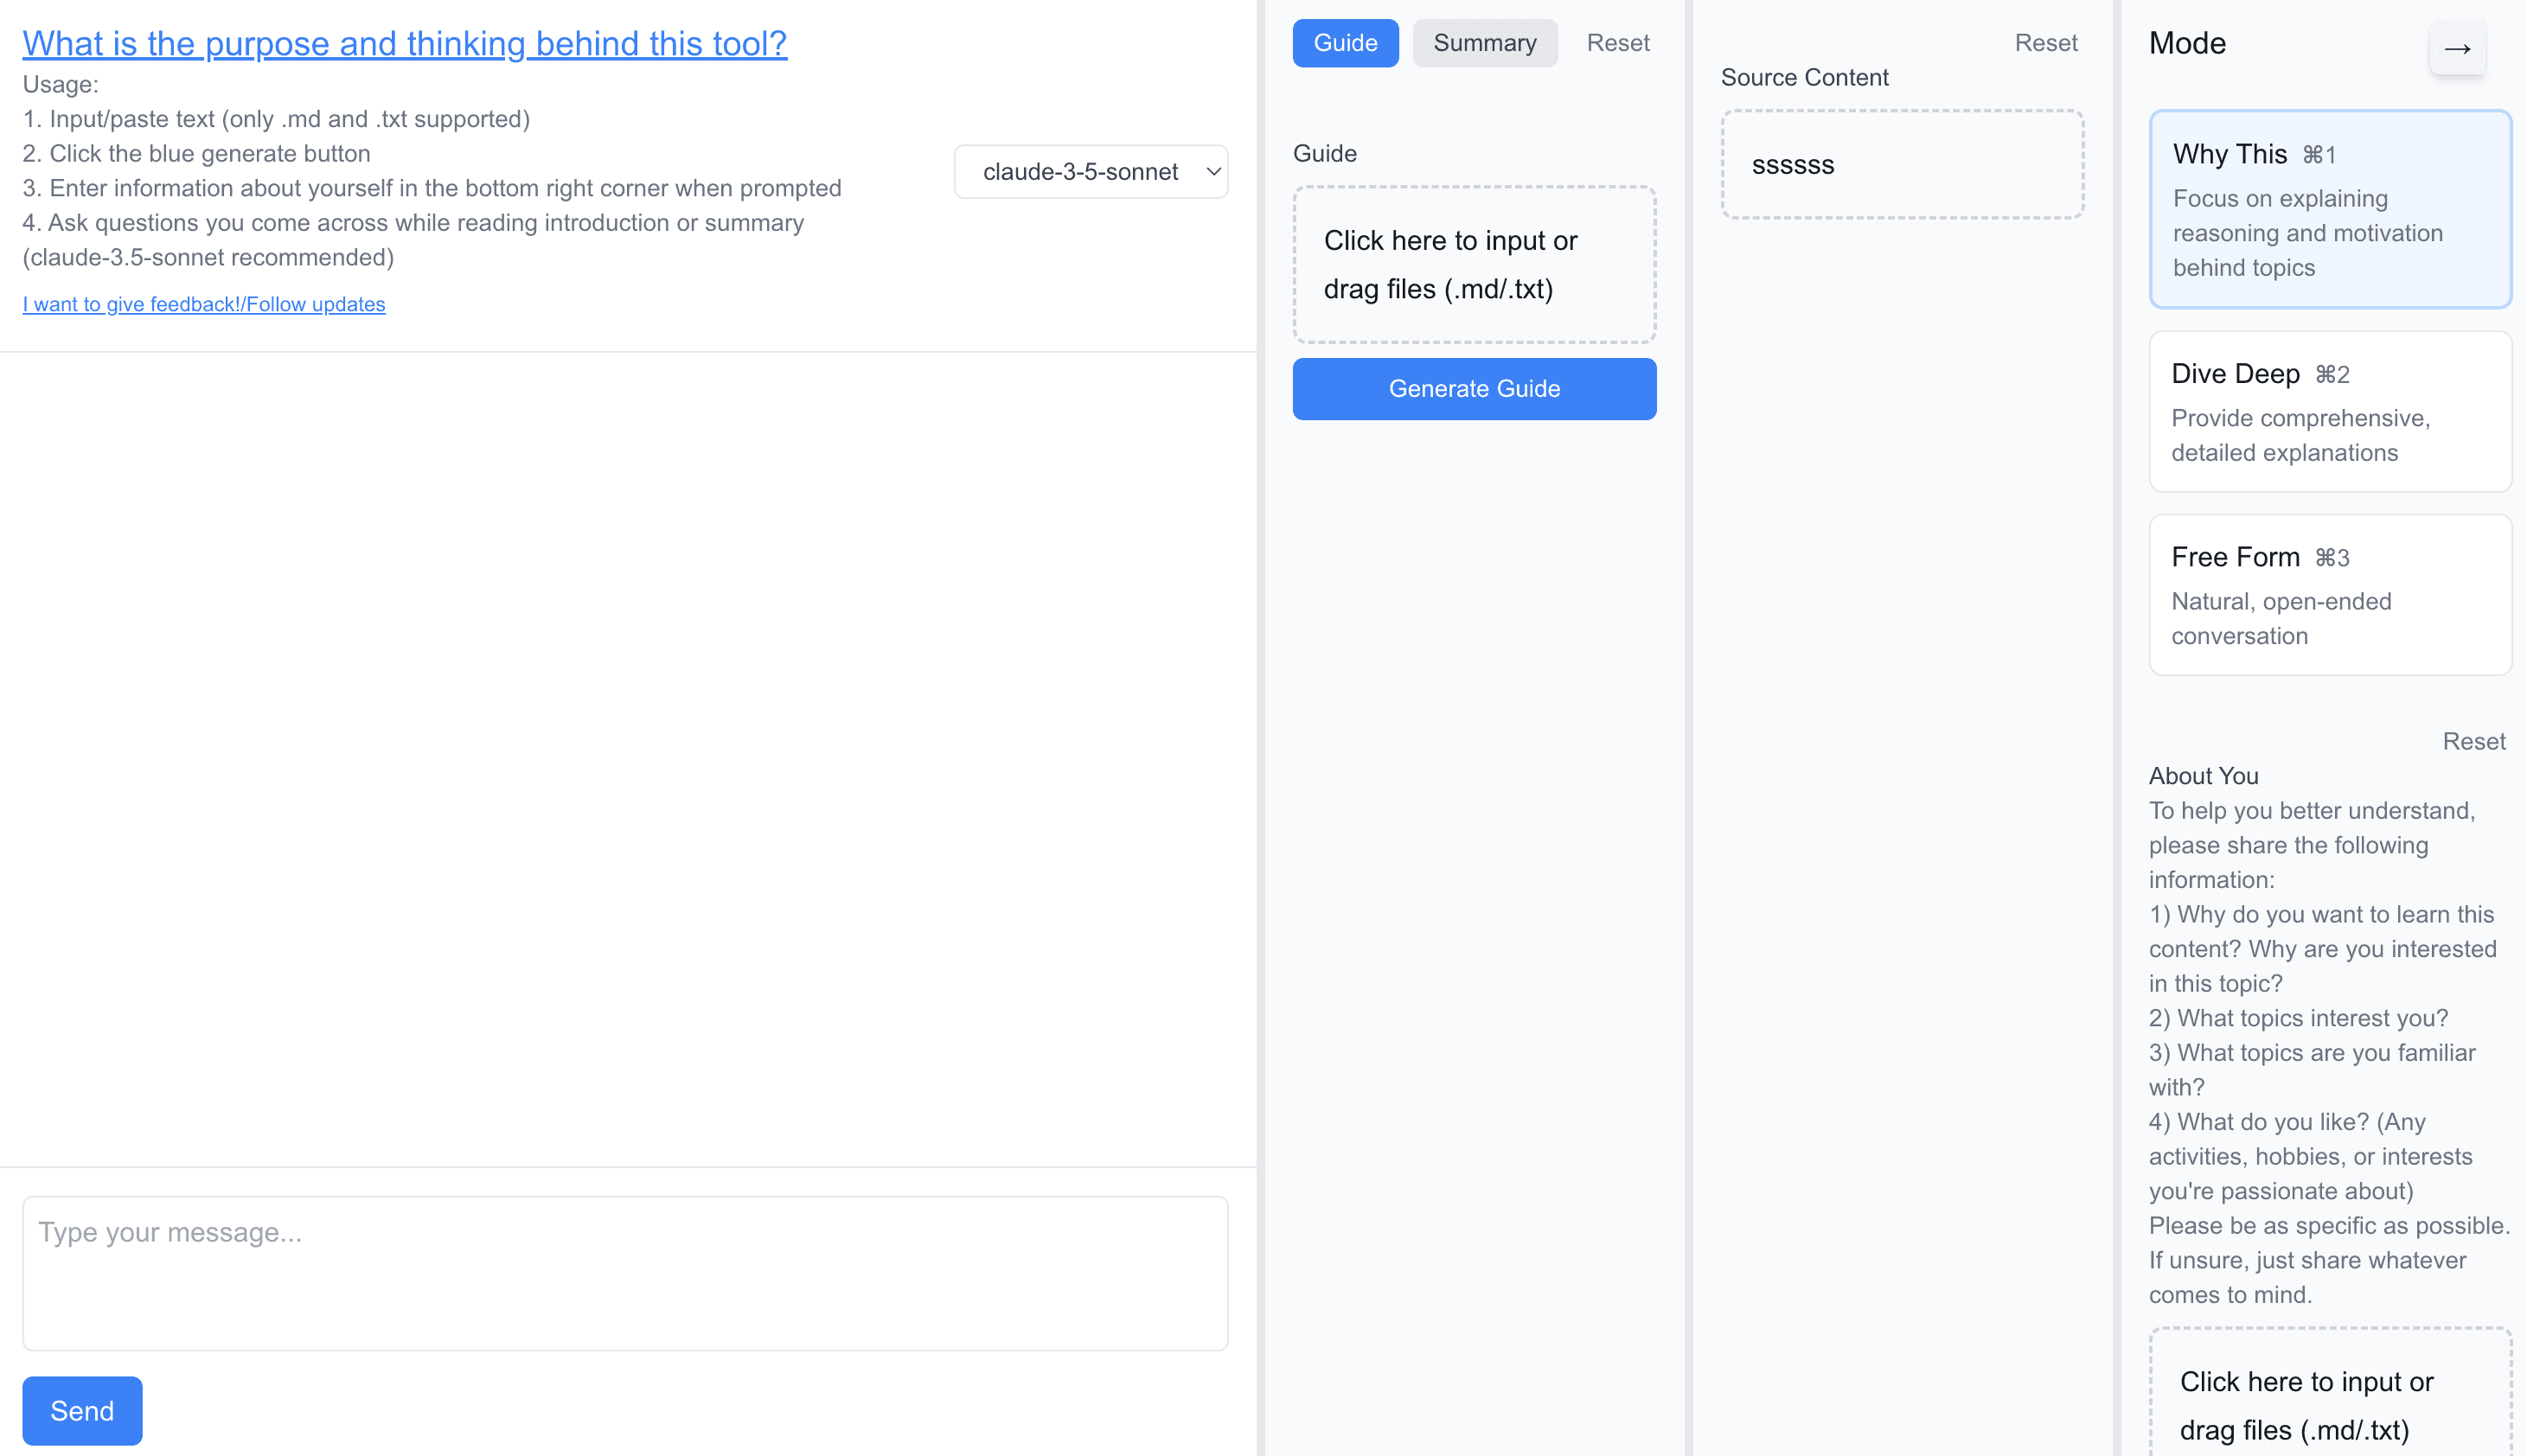Click inside the empty chat conversation area

[626, 750]
